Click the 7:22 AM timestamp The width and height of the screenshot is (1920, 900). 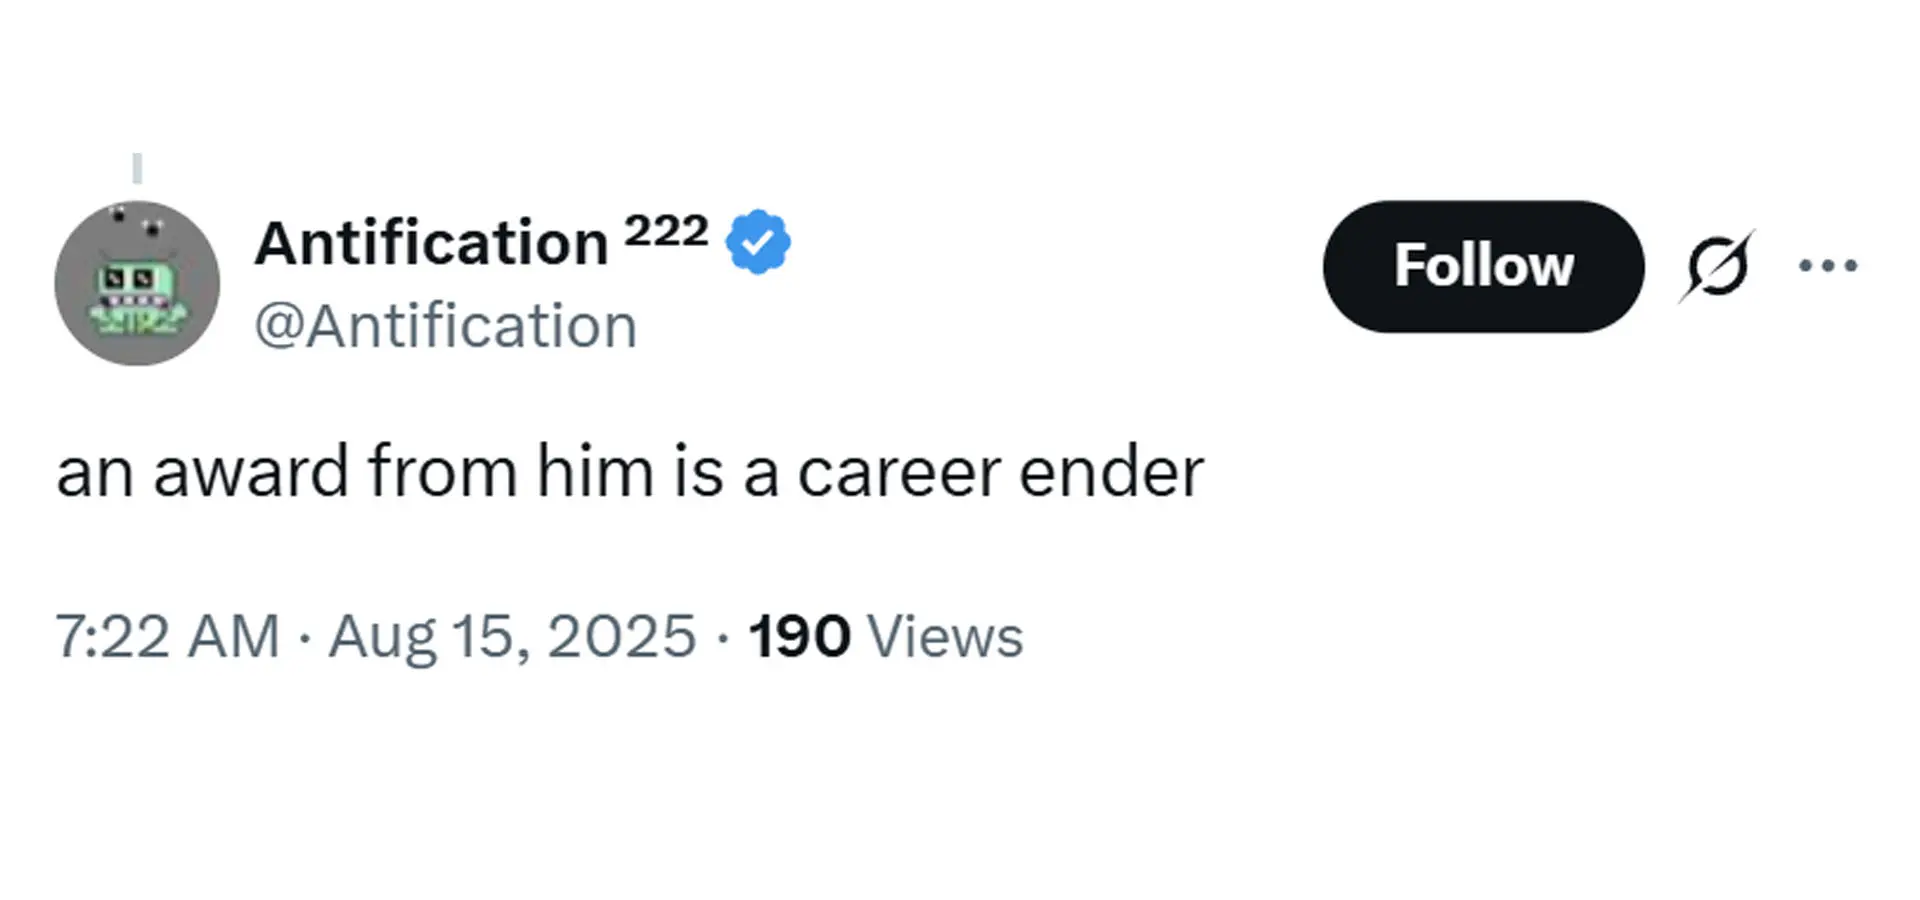[168, 636]
